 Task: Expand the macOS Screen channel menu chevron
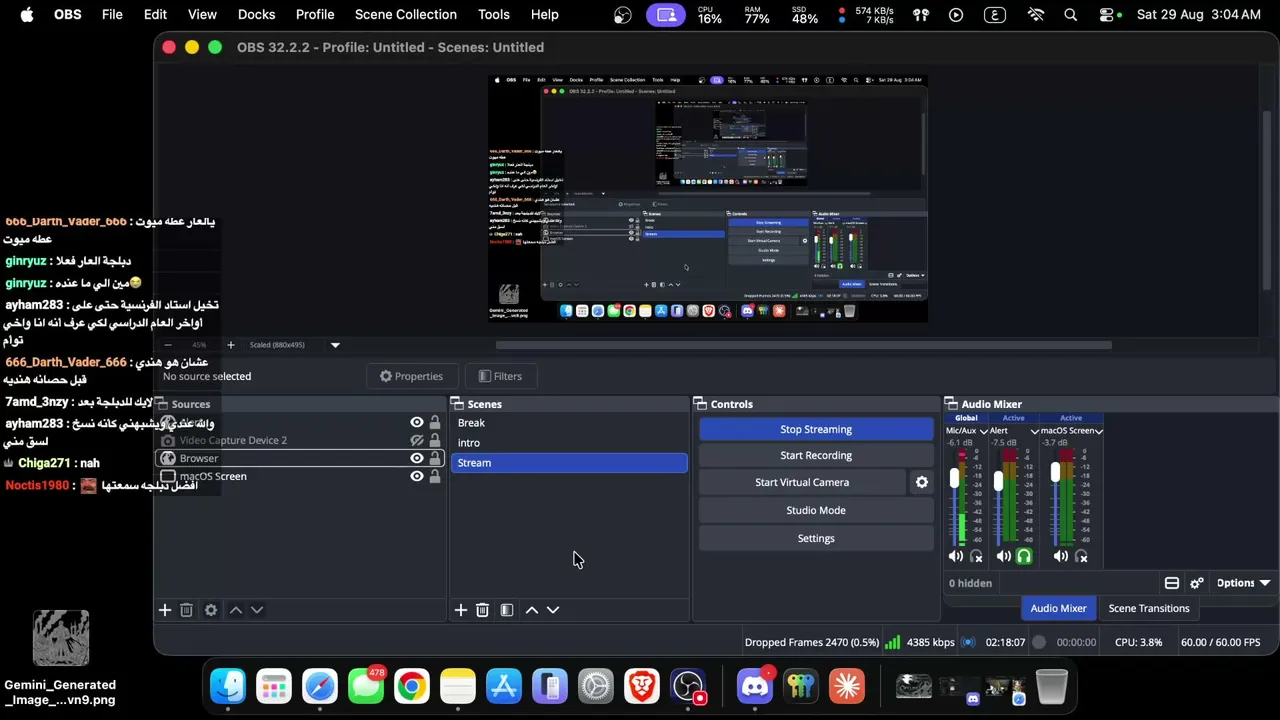[1099, 431]
